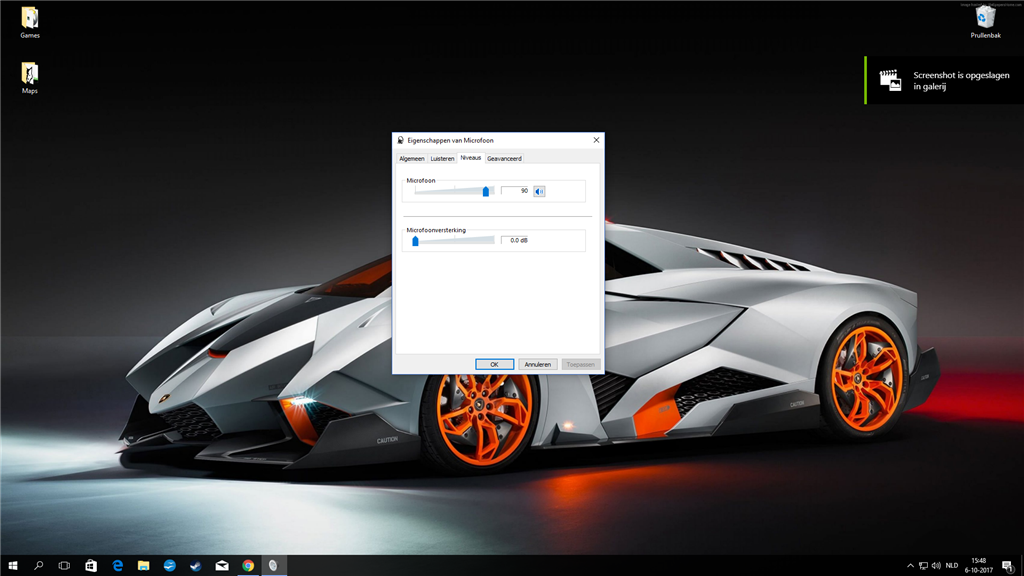1024x576 pixels.
Task: Open taskbar search magnifier
Action: click(39, 565)
